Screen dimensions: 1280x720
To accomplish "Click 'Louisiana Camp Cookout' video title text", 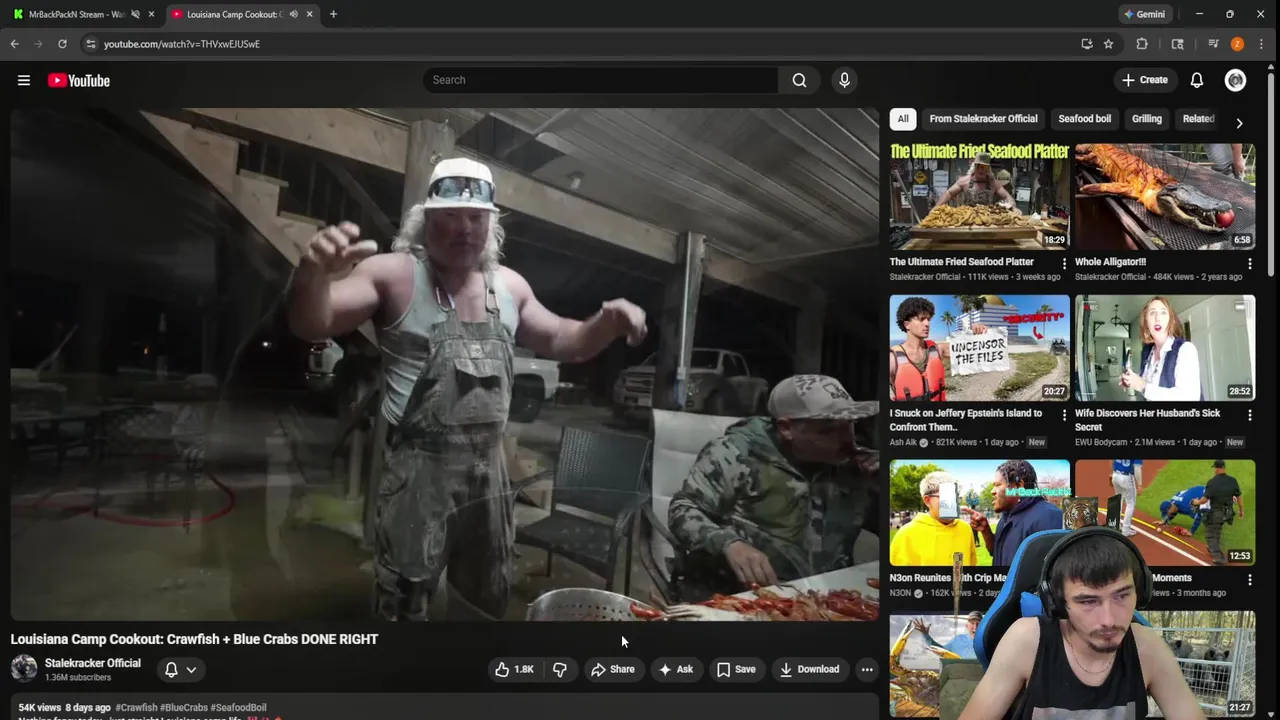I will pos(194,639).
